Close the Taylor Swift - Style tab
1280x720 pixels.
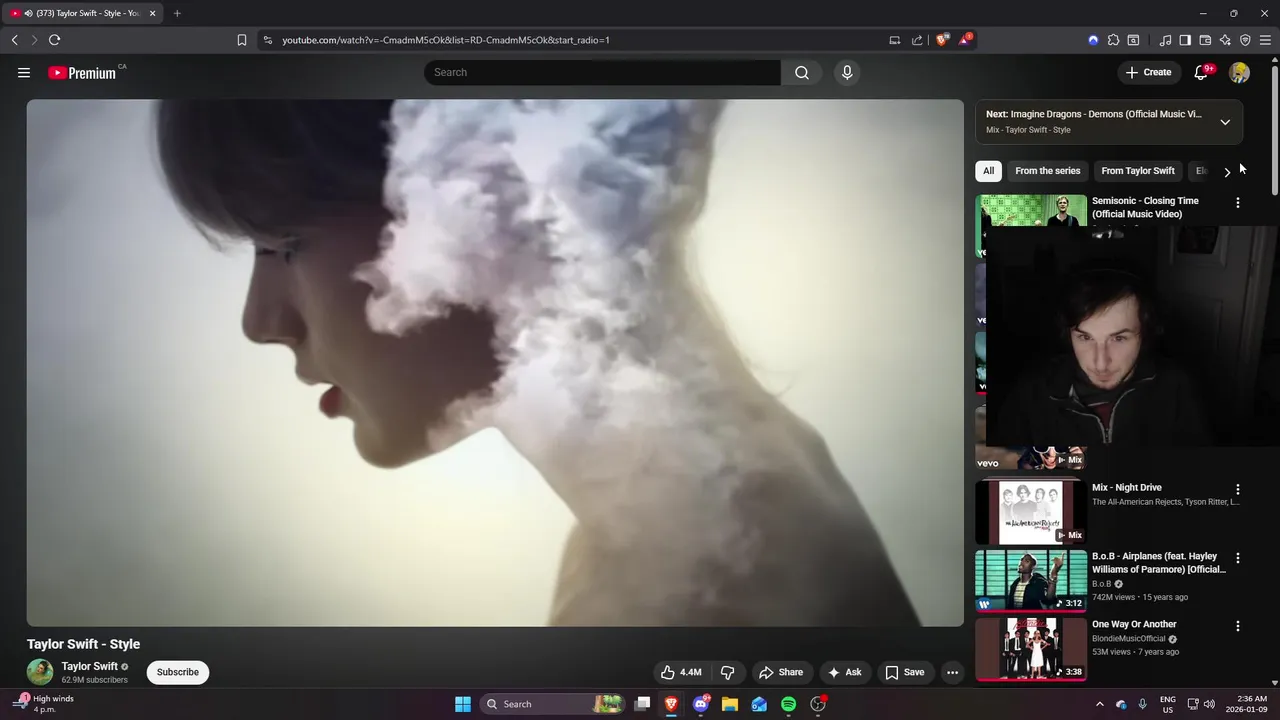tap(153, 13)
